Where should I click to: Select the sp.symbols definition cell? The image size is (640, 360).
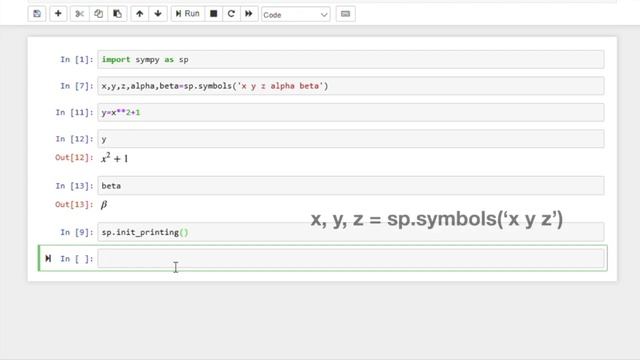351,86
